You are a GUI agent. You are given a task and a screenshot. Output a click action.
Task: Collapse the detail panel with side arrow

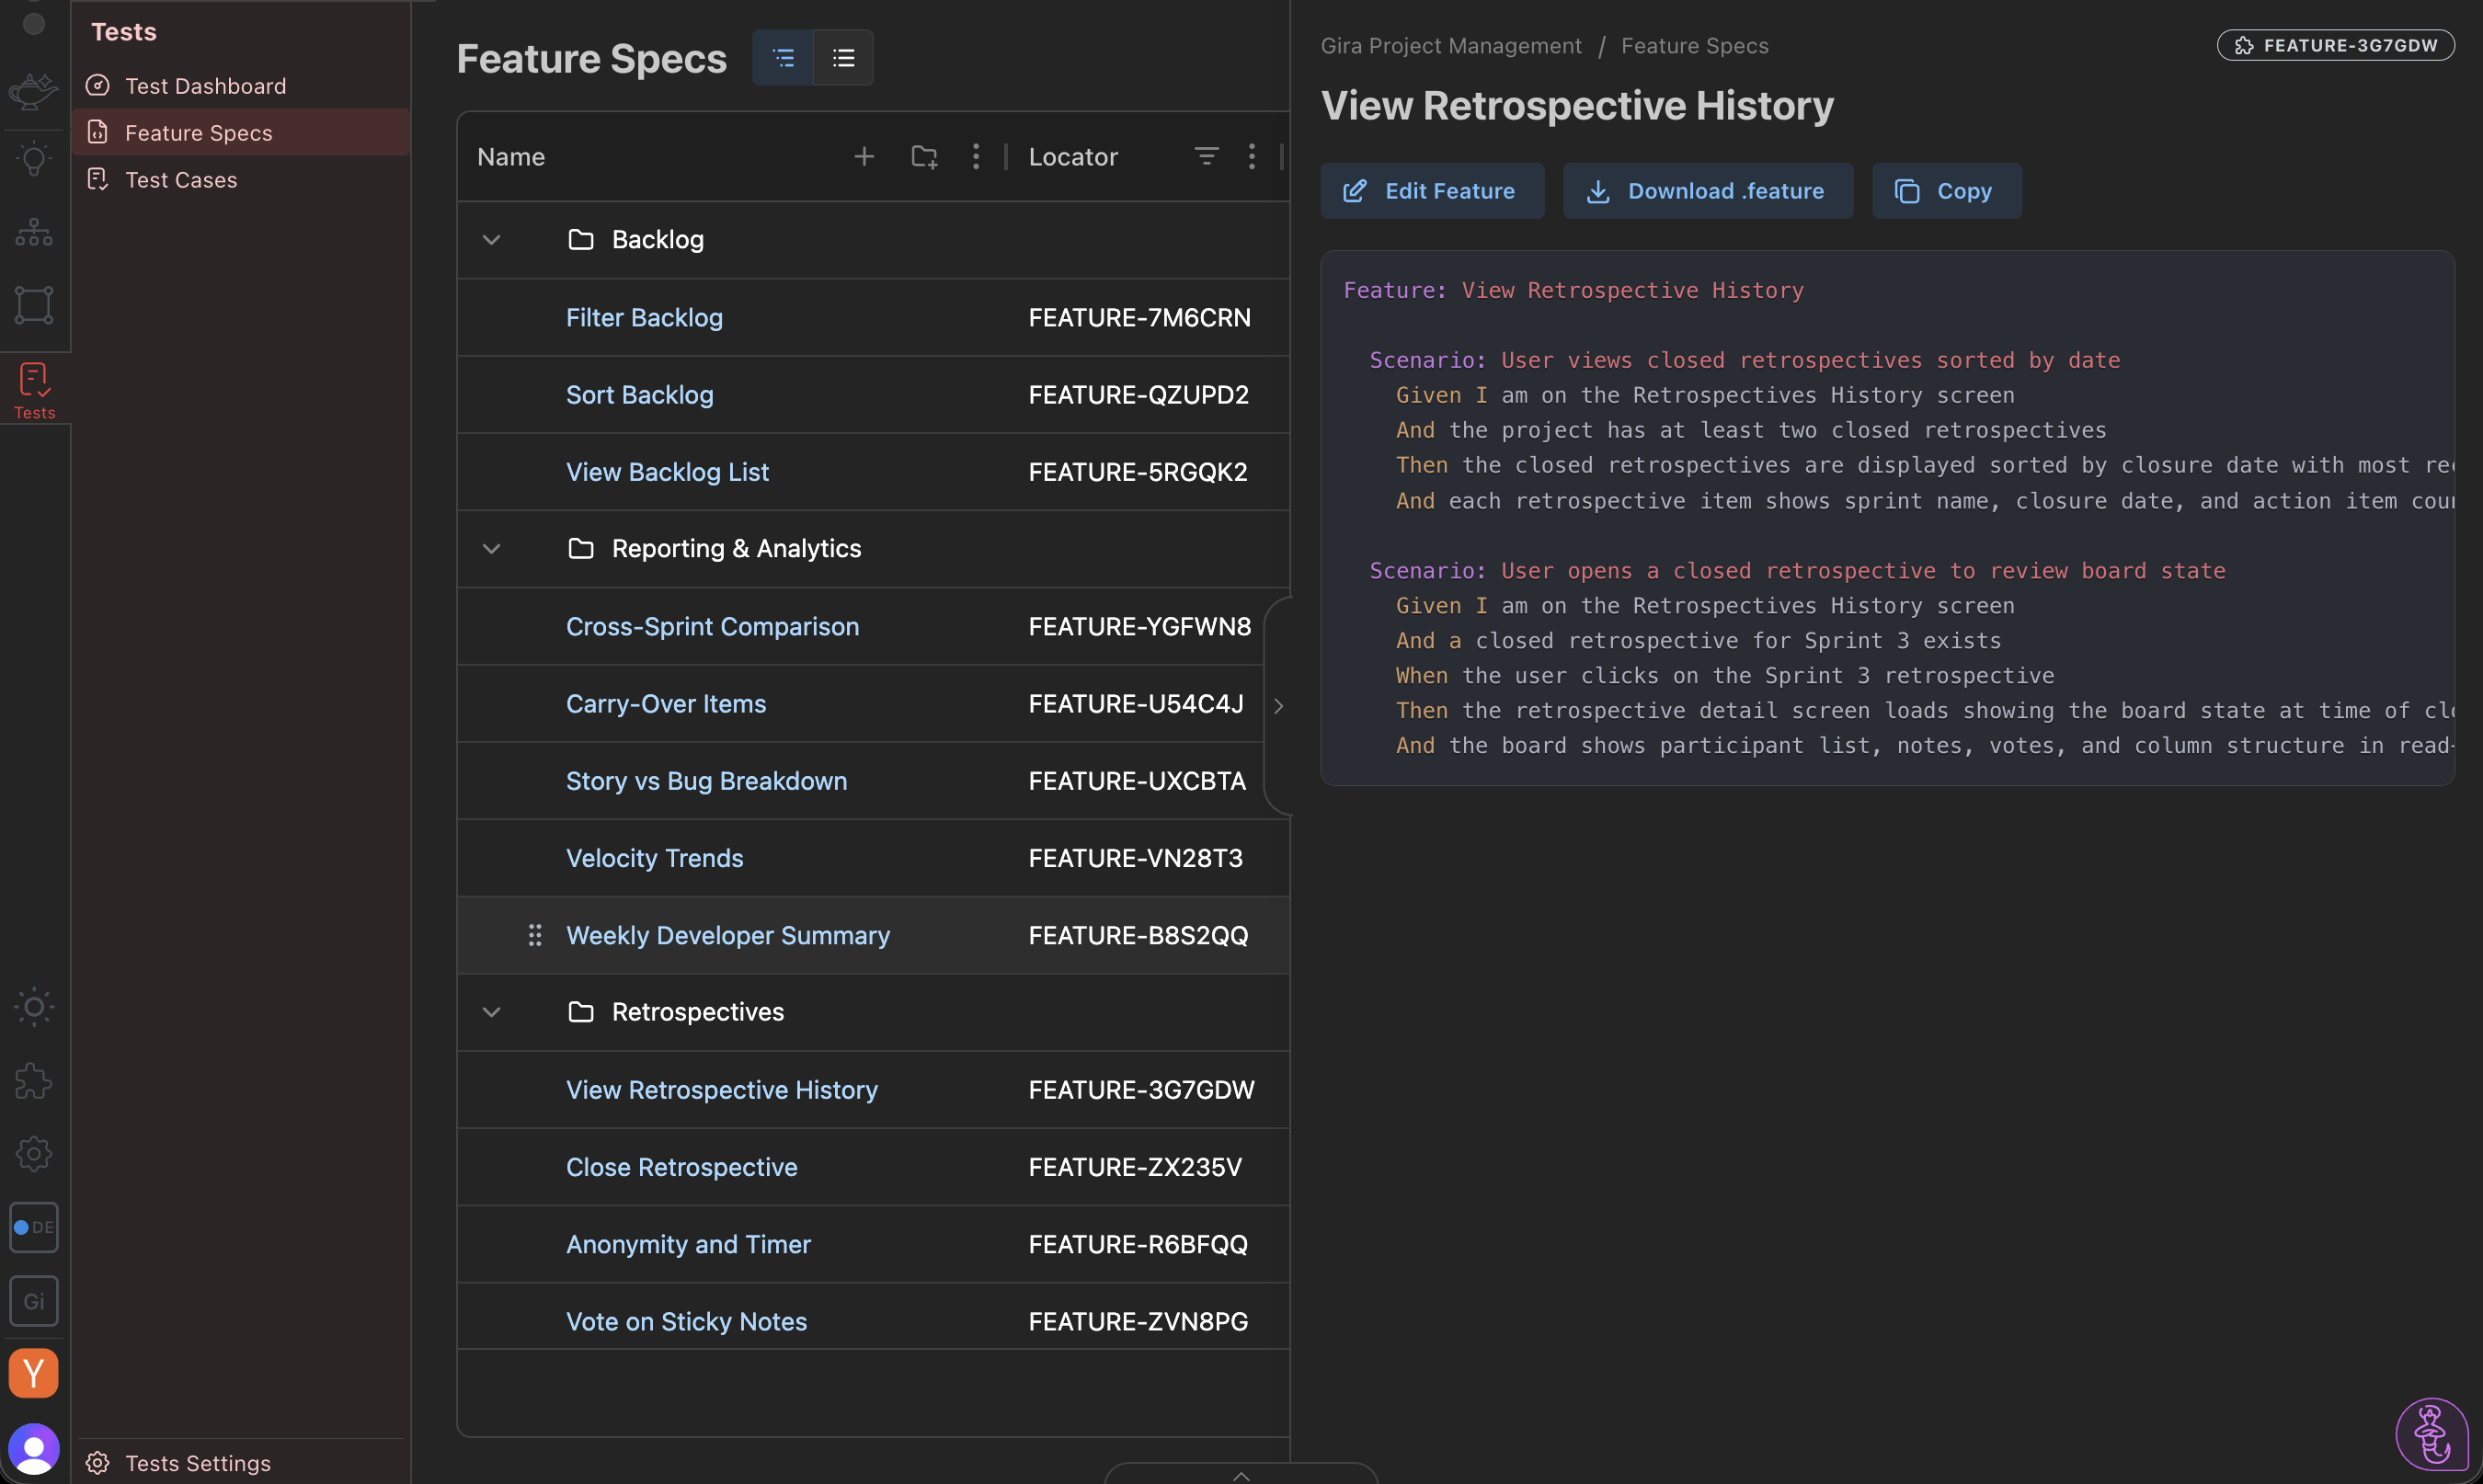[x=1278, y=706]
